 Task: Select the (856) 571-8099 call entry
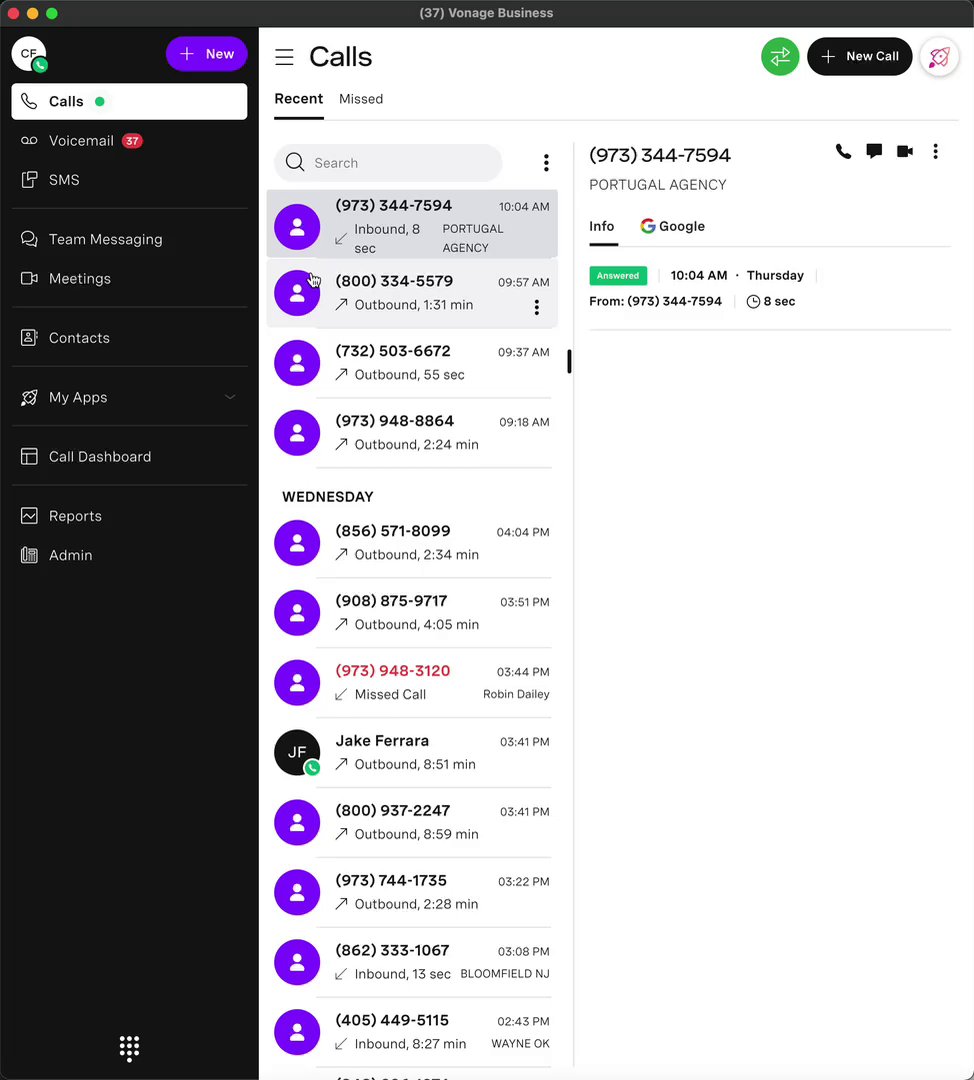tap(412, 543)
